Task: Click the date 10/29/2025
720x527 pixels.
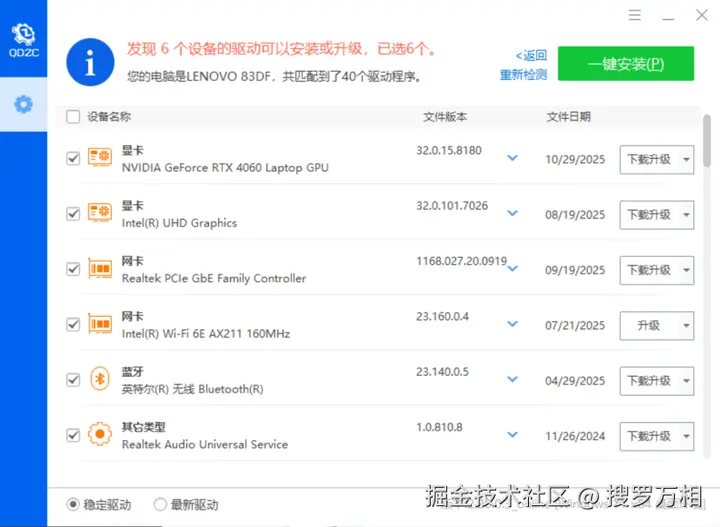Action: pos(575,160)
